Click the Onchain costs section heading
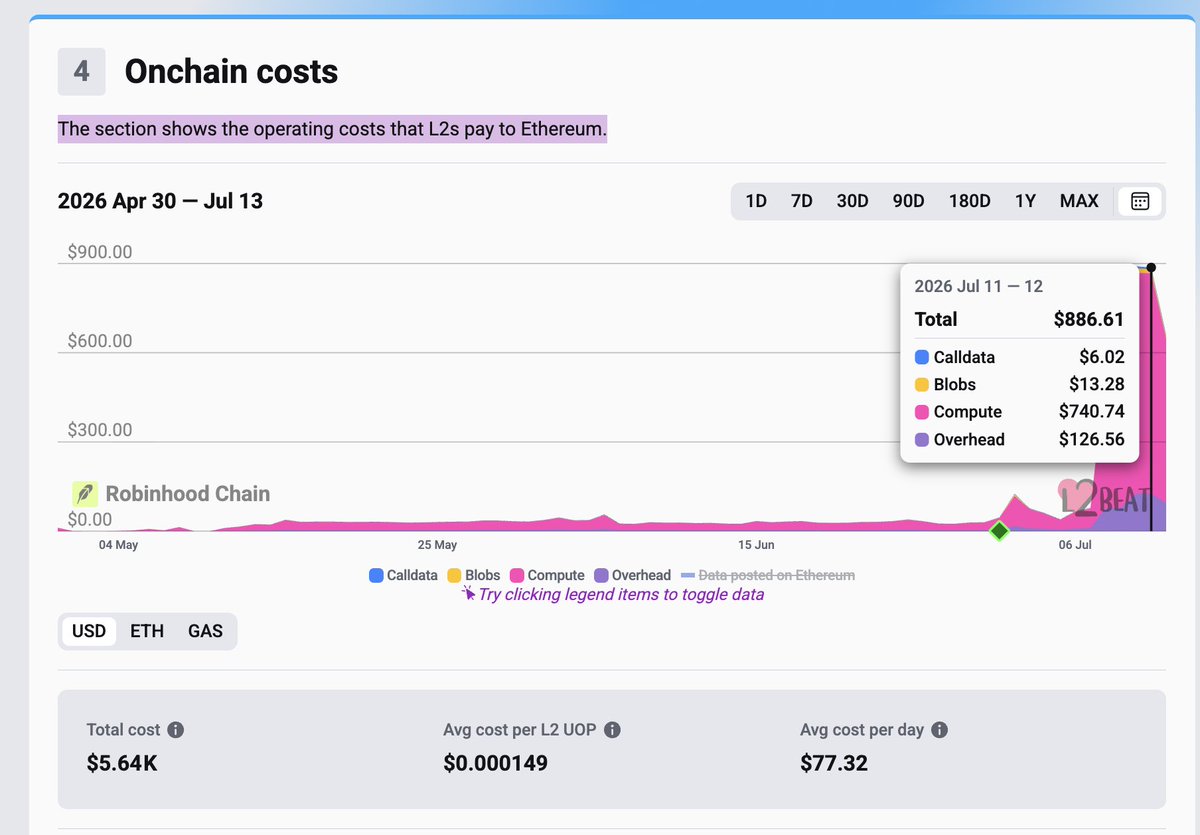 [231, 72]
